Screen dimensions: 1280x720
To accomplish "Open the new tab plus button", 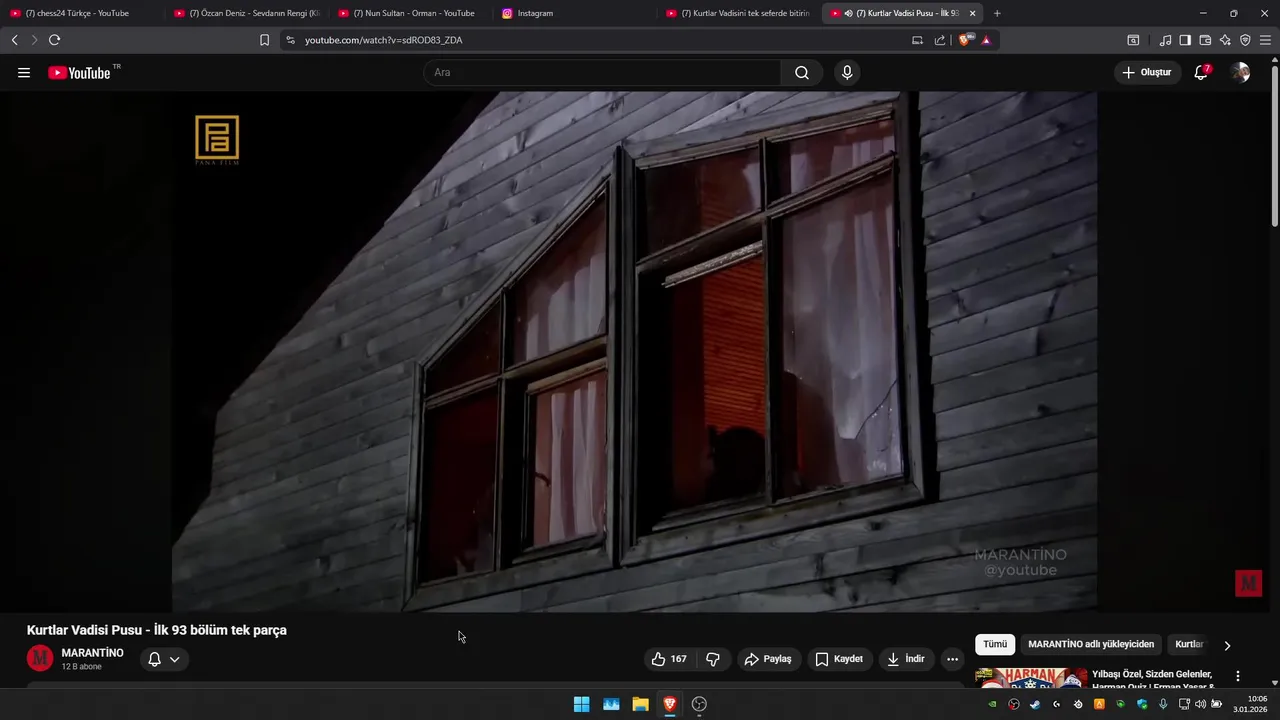I will click(x=997, y=13).
